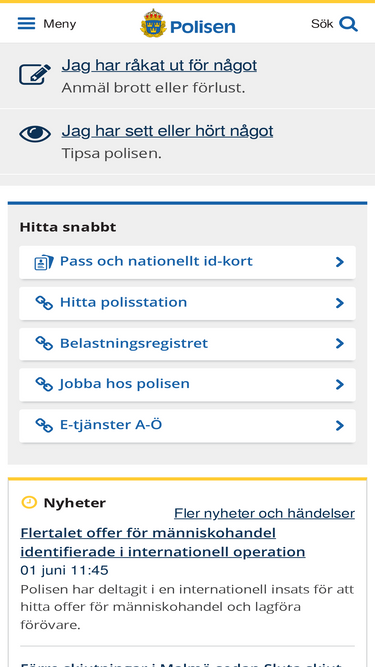Select the Sök text label
The width and height of the screenshot is (375, 667).
[x=322, y=24]
